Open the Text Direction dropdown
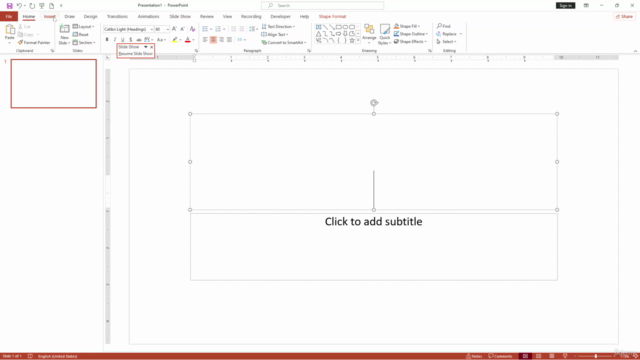The width and height of the screenshot is (640, 360). point(278,27)
